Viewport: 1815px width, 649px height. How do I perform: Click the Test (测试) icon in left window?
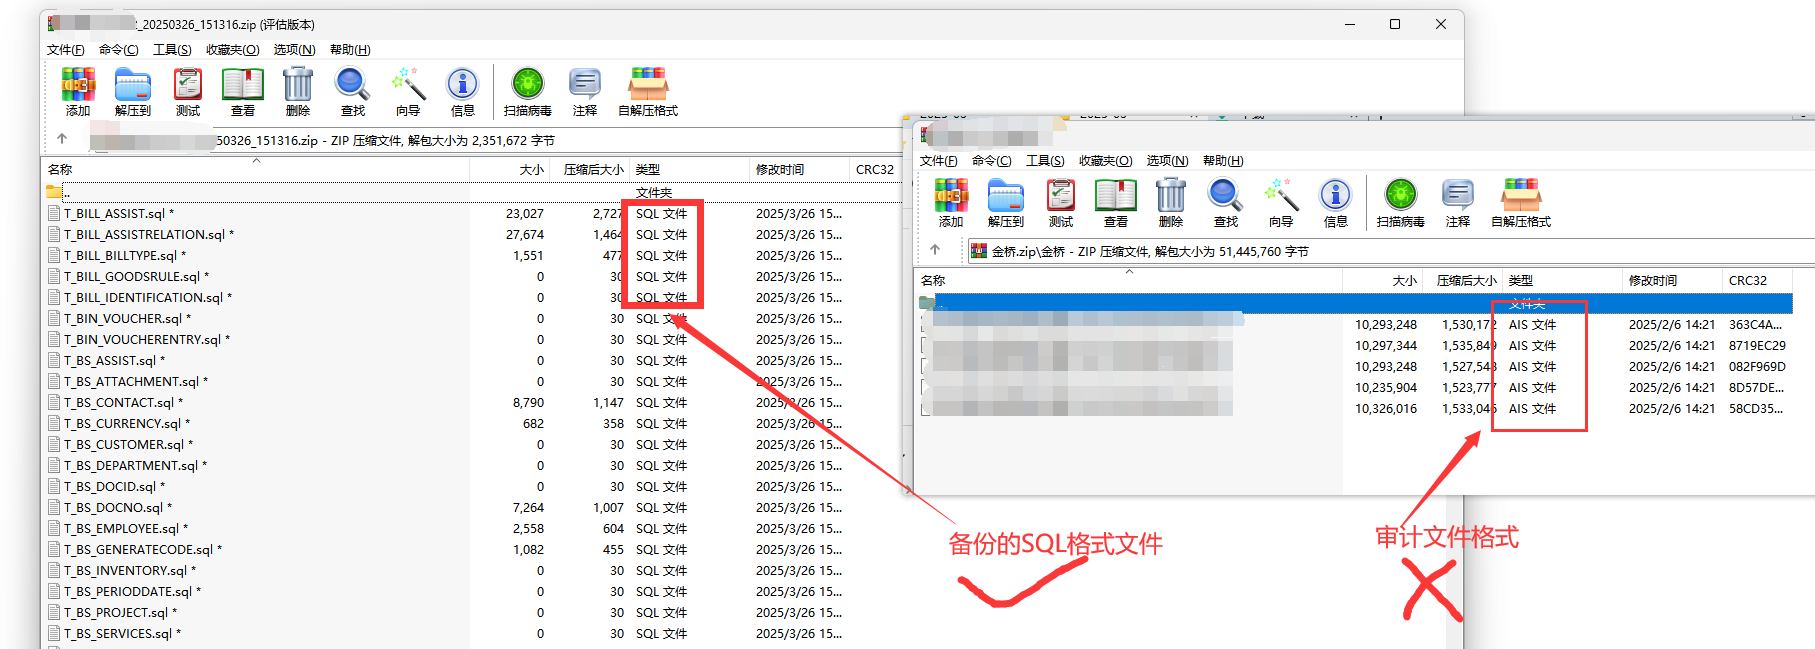click(x=188, y=91)
